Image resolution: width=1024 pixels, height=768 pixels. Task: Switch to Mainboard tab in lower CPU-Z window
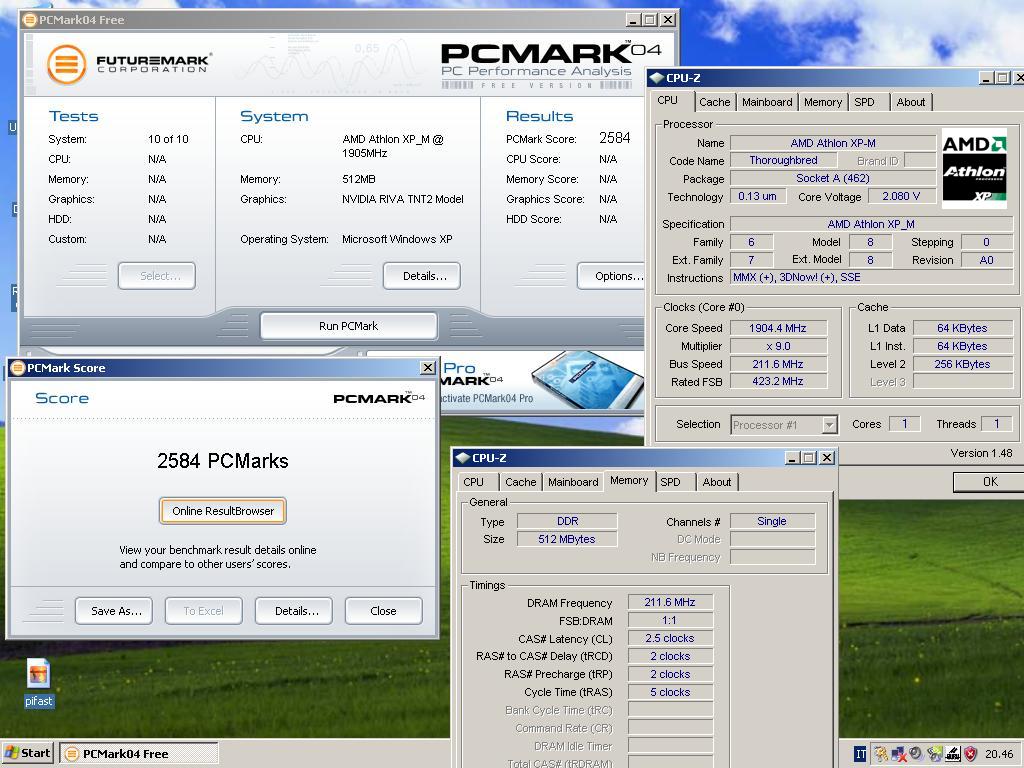573,482
